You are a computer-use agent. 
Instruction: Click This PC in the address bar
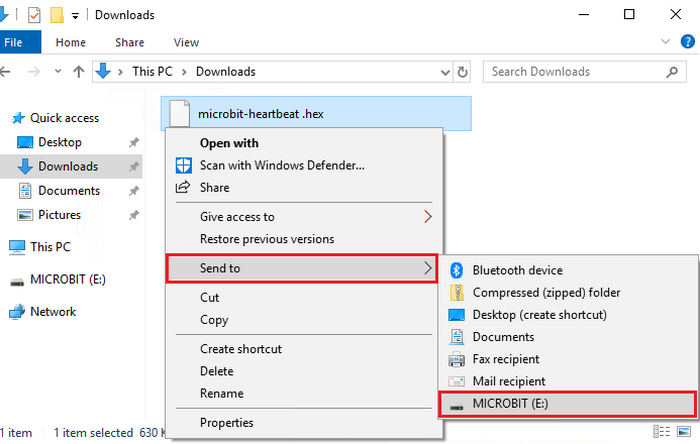click(152, 71)
